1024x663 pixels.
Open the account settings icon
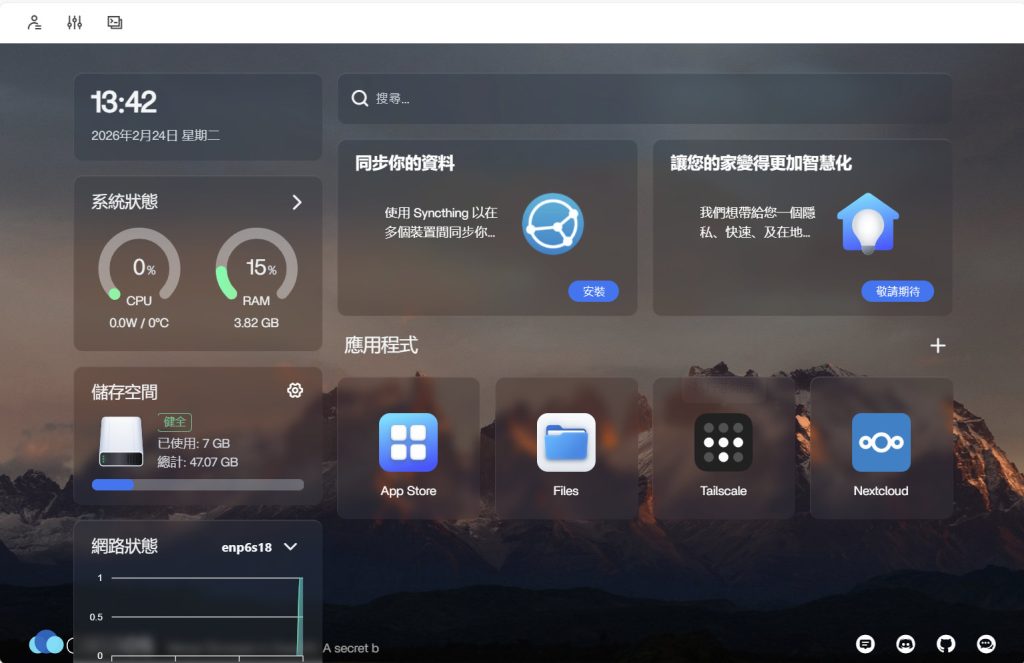point(35,22)
